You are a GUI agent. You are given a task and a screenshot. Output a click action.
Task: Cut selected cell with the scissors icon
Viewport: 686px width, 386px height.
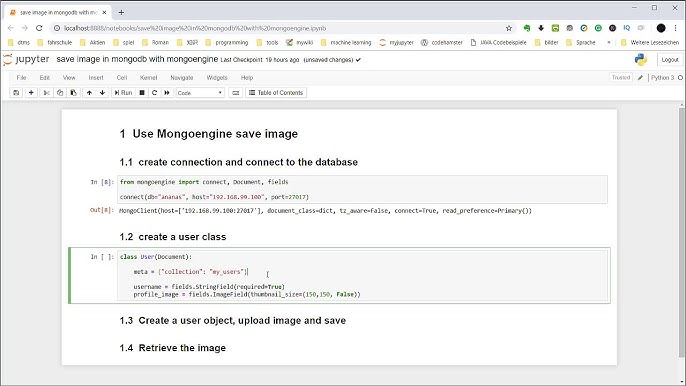[x=46, y=93]
